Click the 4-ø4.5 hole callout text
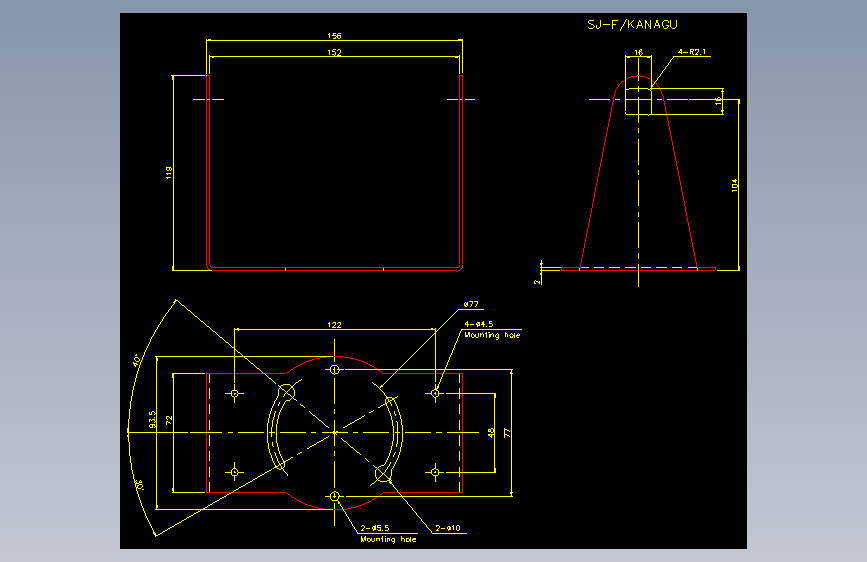 pyautogui.click(x=478, y=324)
